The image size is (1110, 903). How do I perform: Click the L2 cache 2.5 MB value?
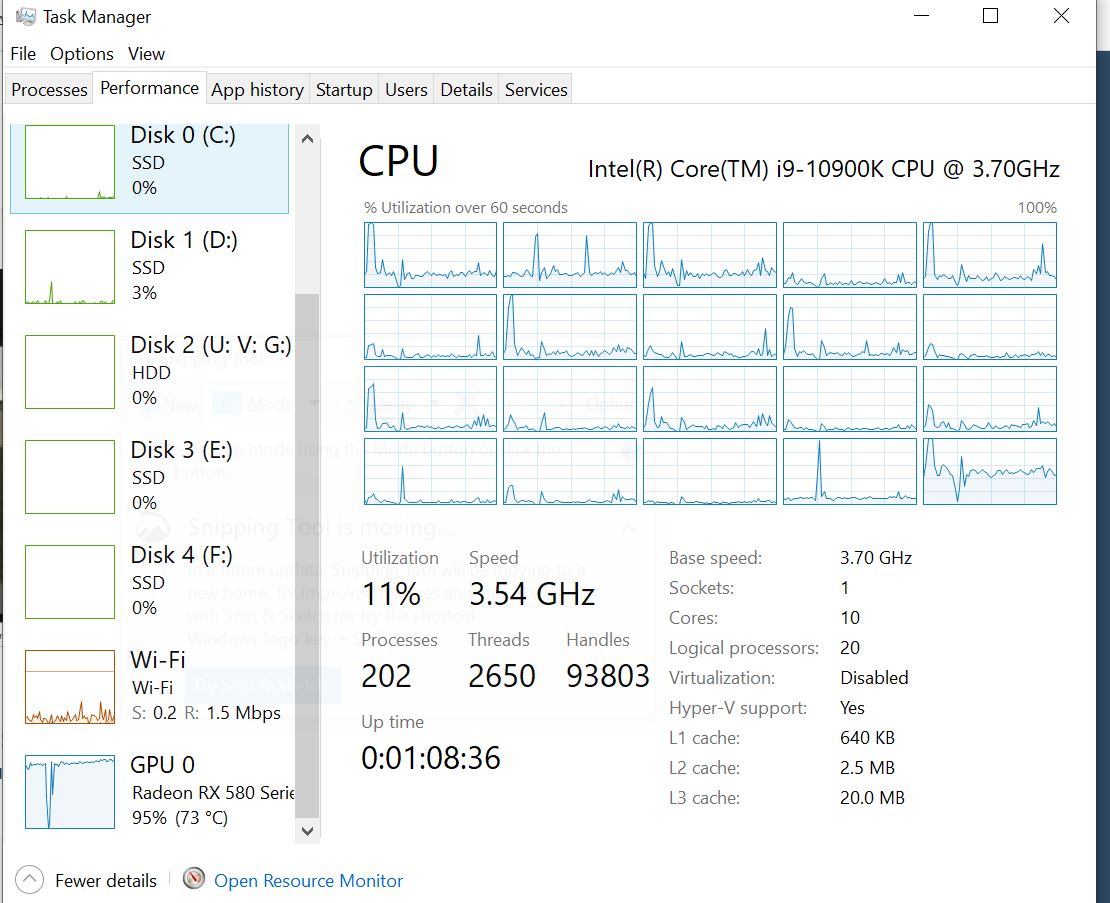(868, 768)
